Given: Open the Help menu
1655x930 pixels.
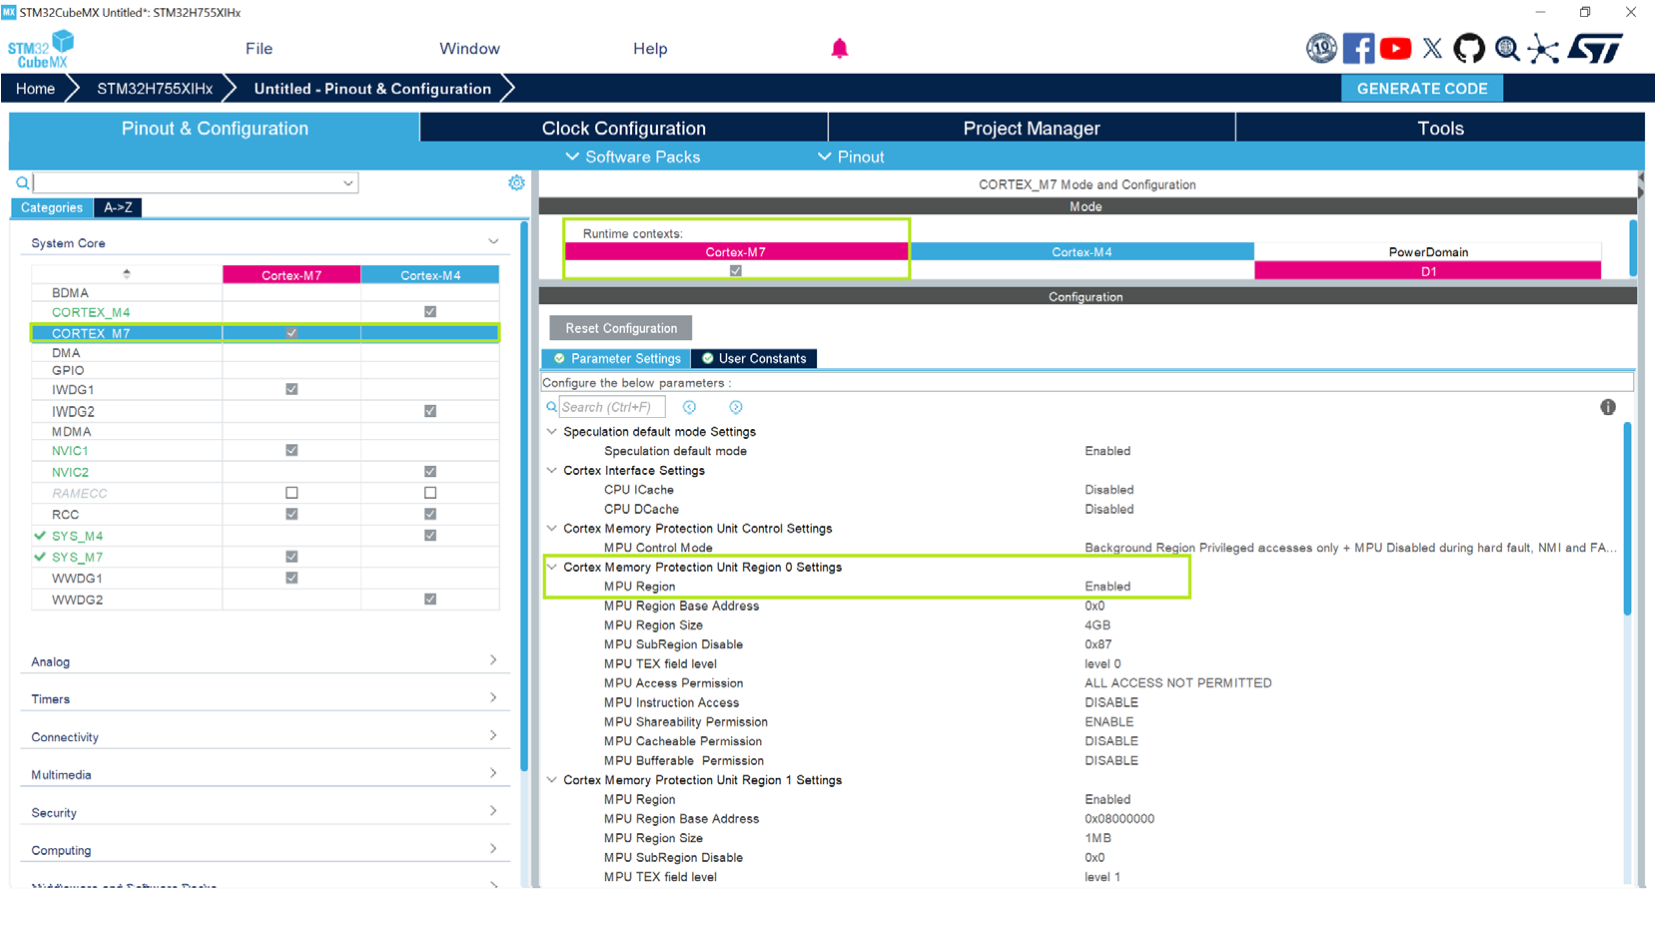Looking at the screenshot, I should point(650,49).
